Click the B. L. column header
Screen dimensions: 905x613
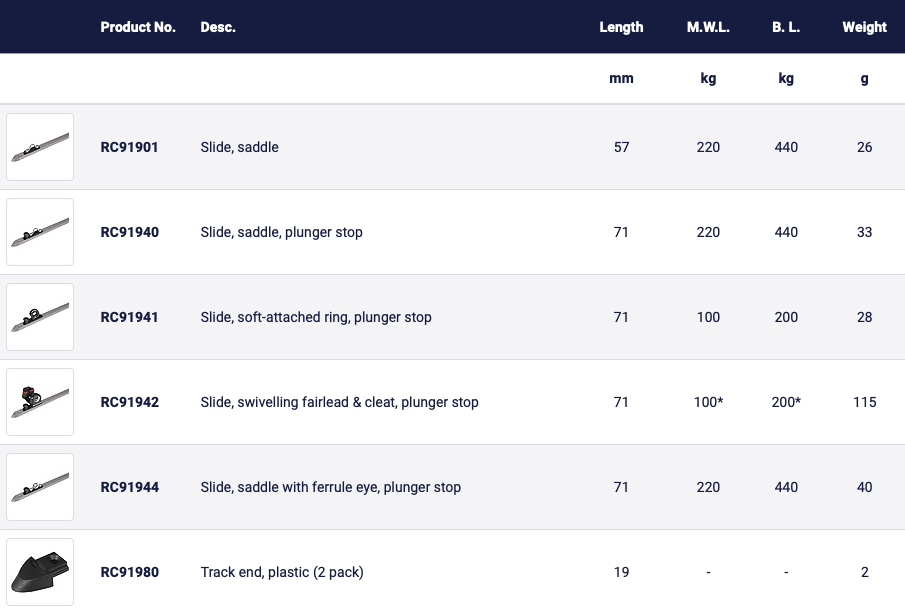click(786, 27)
